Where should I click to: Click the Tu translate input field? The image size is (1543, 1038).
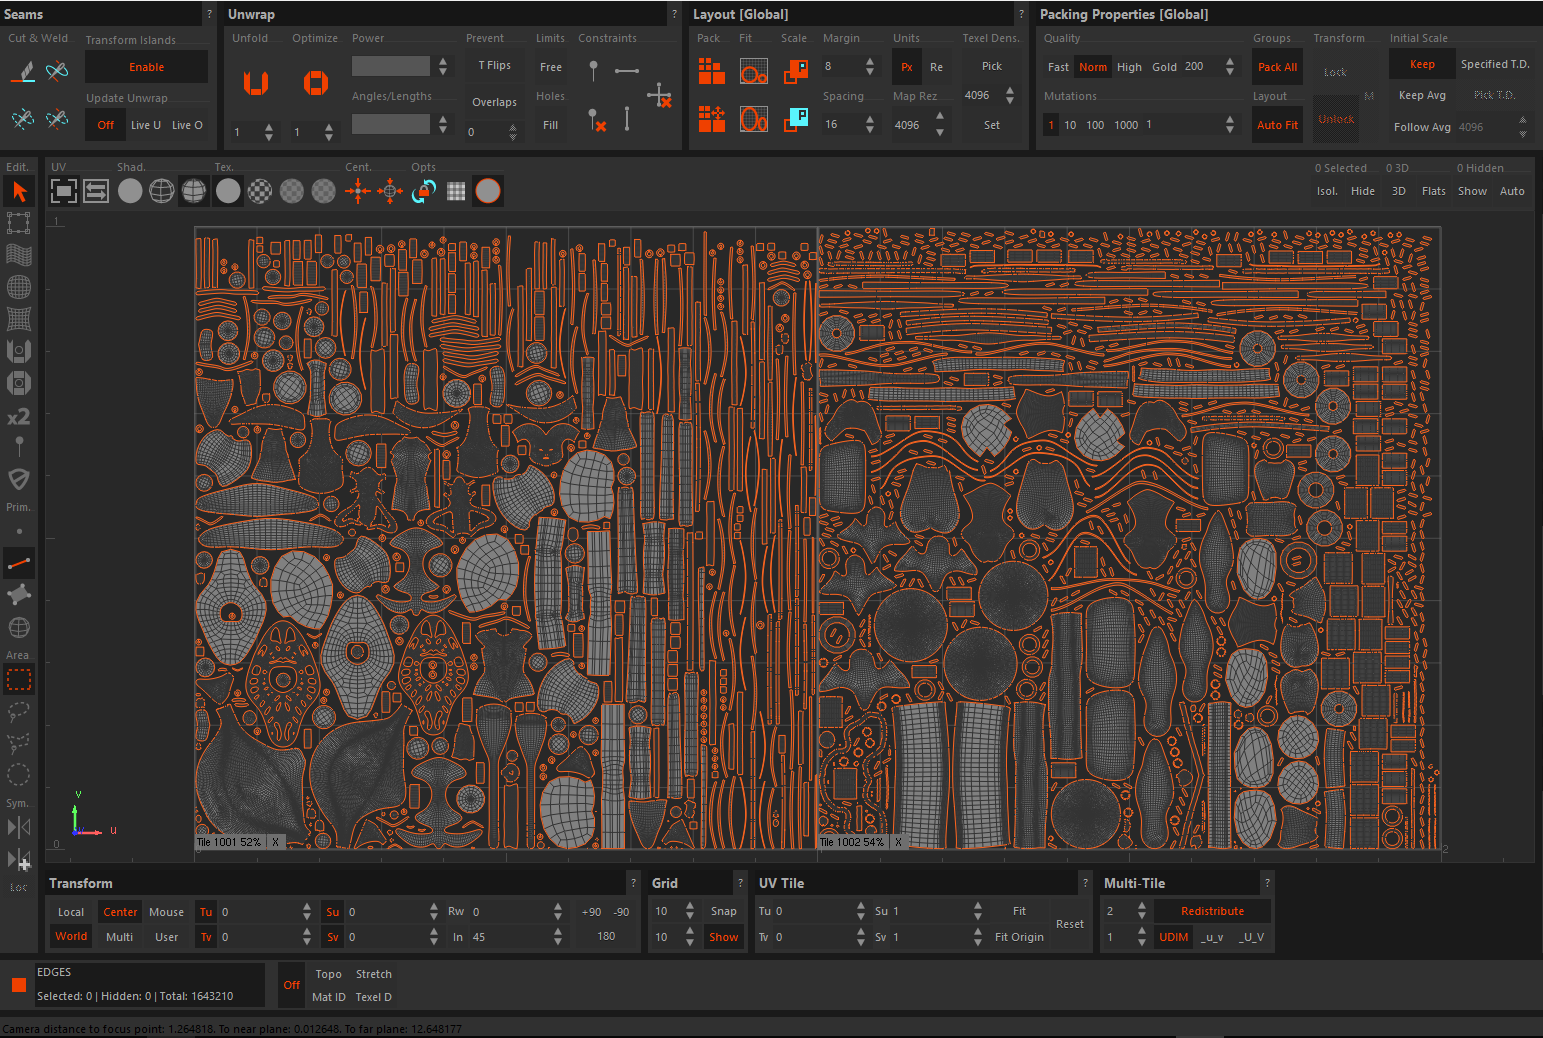[258, 912]
